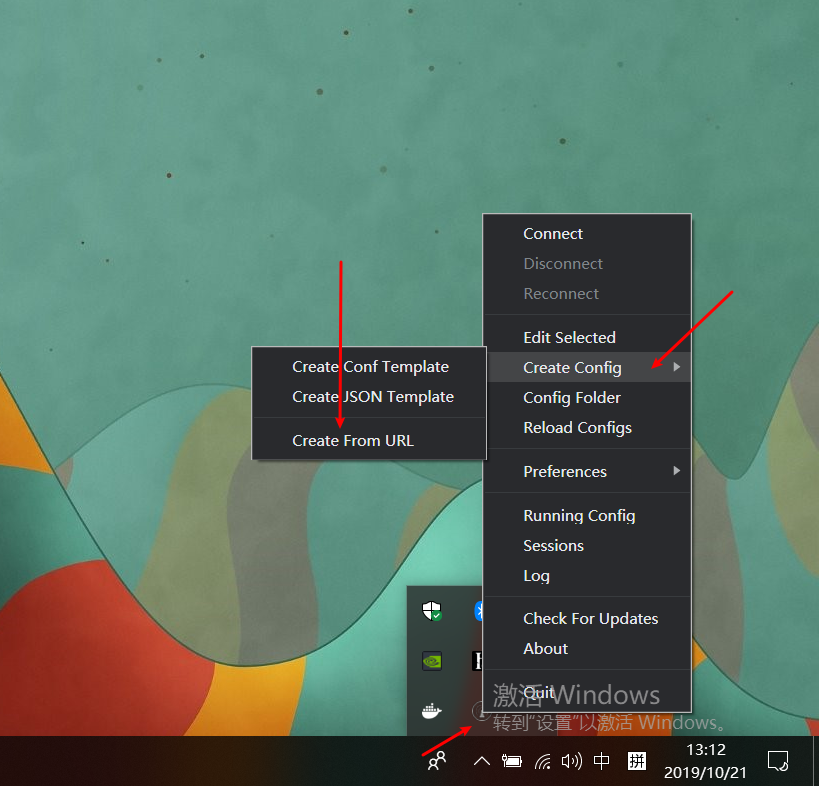Click Check For Updates
Image resolution: width=819 pixels, height=786 pixels.
click(x=590, y=619)
